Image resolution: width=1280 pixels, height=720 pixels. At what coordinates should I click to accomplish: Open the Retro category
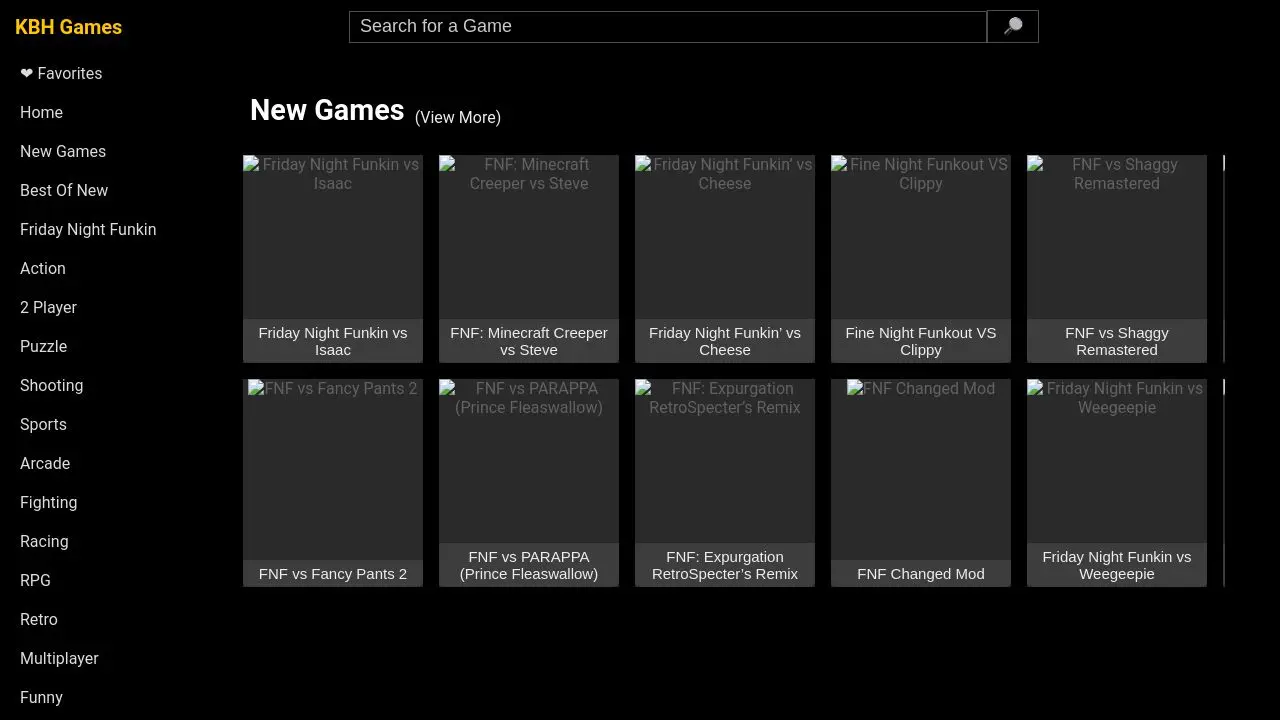[39, 619]
